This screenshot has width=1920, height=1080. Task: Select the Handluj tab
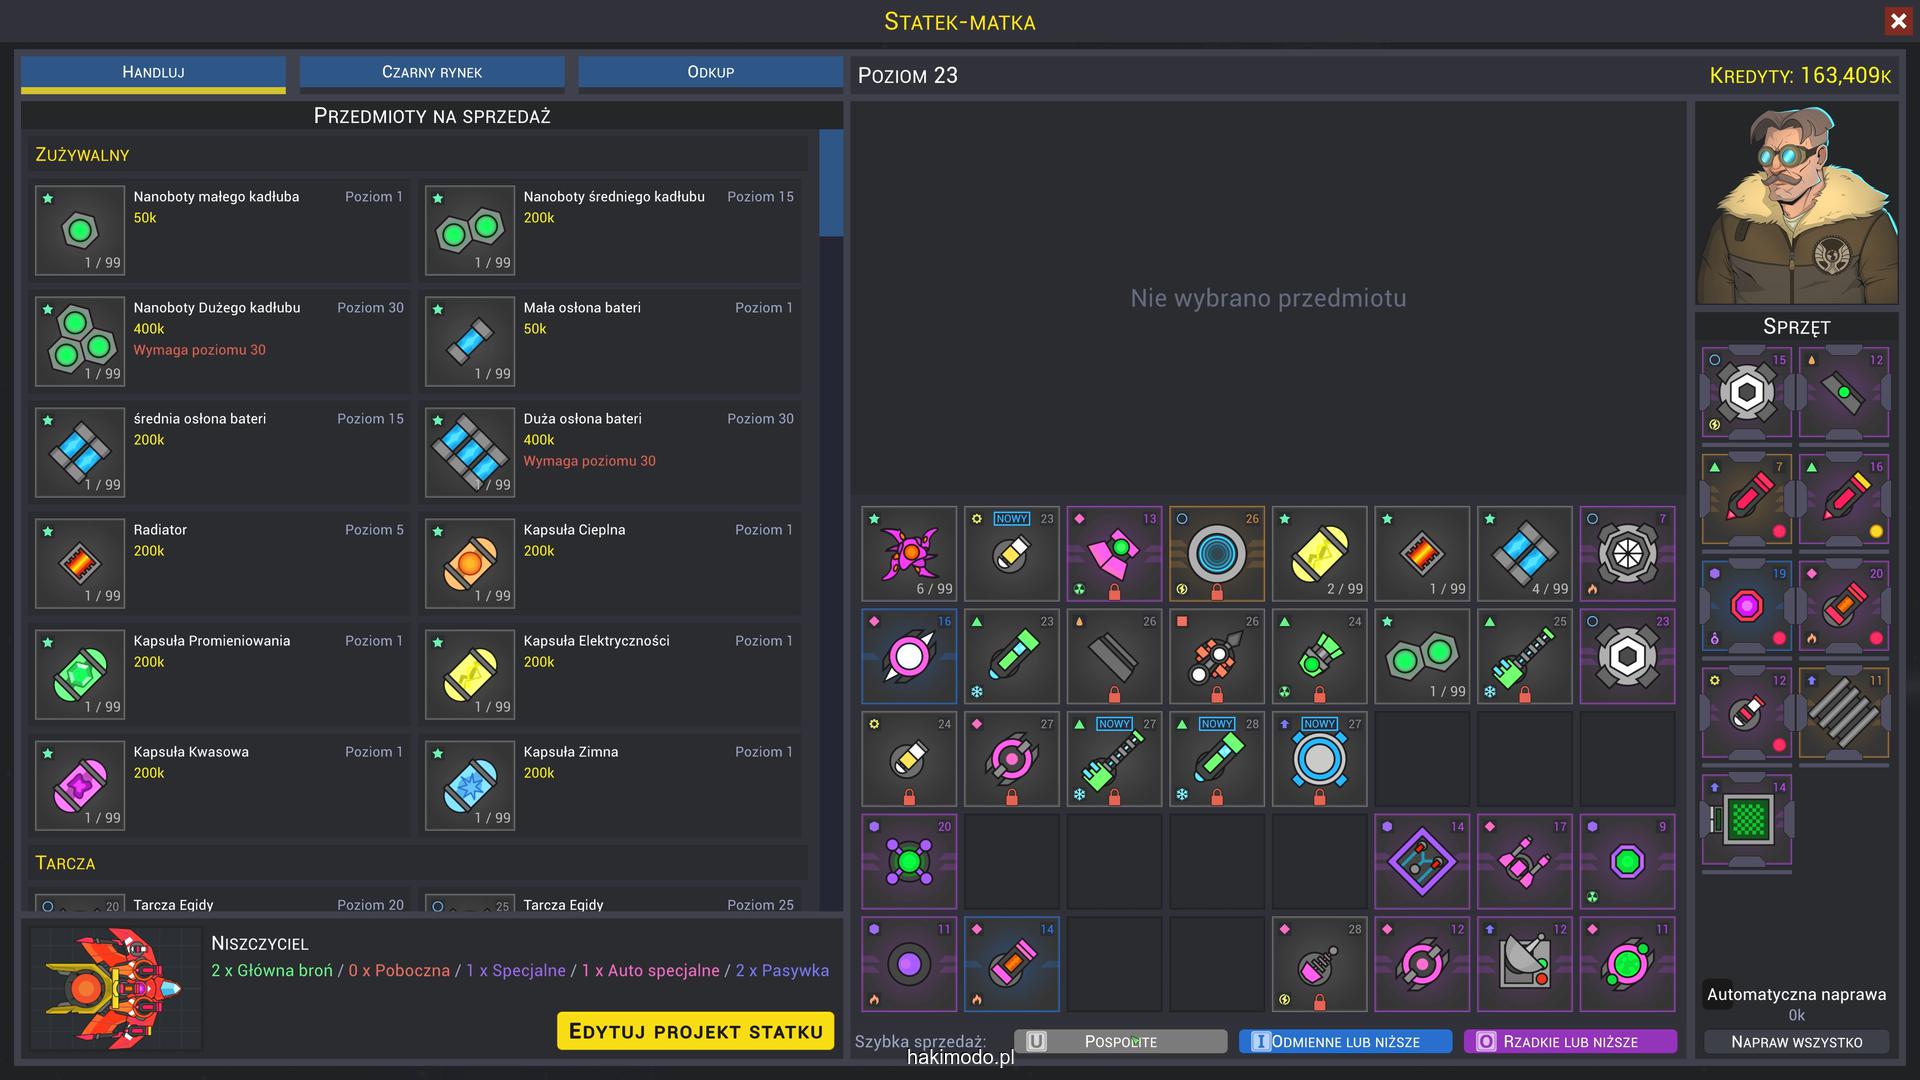(x=153, y=72)
